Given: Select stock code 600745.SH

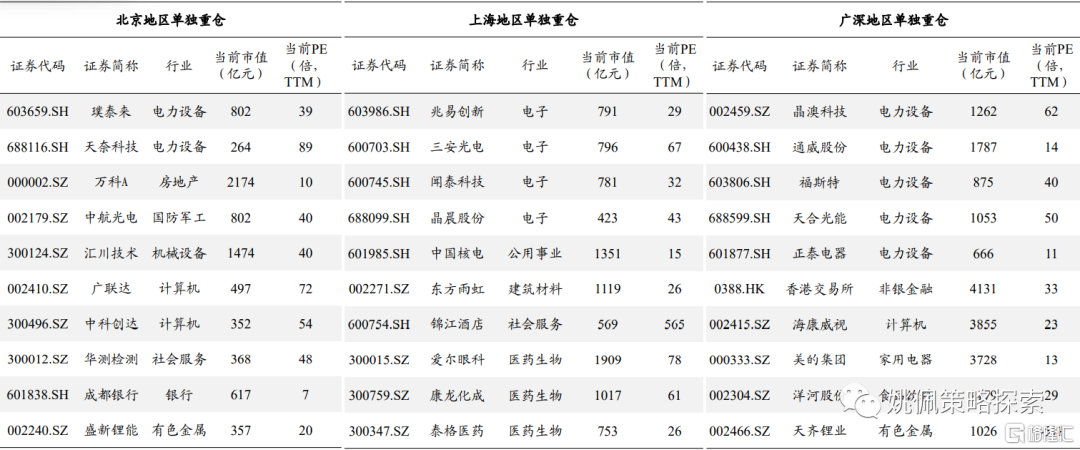Looking at the screenshot, I should [x=379, y=183].
